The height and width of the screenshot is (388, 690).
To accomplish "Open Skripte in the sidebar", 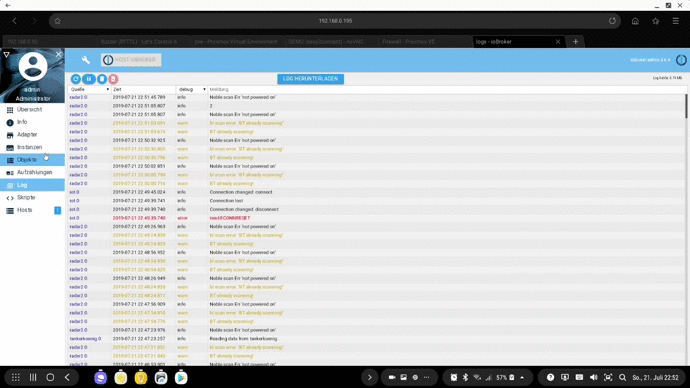I will [x=32, y=198].
